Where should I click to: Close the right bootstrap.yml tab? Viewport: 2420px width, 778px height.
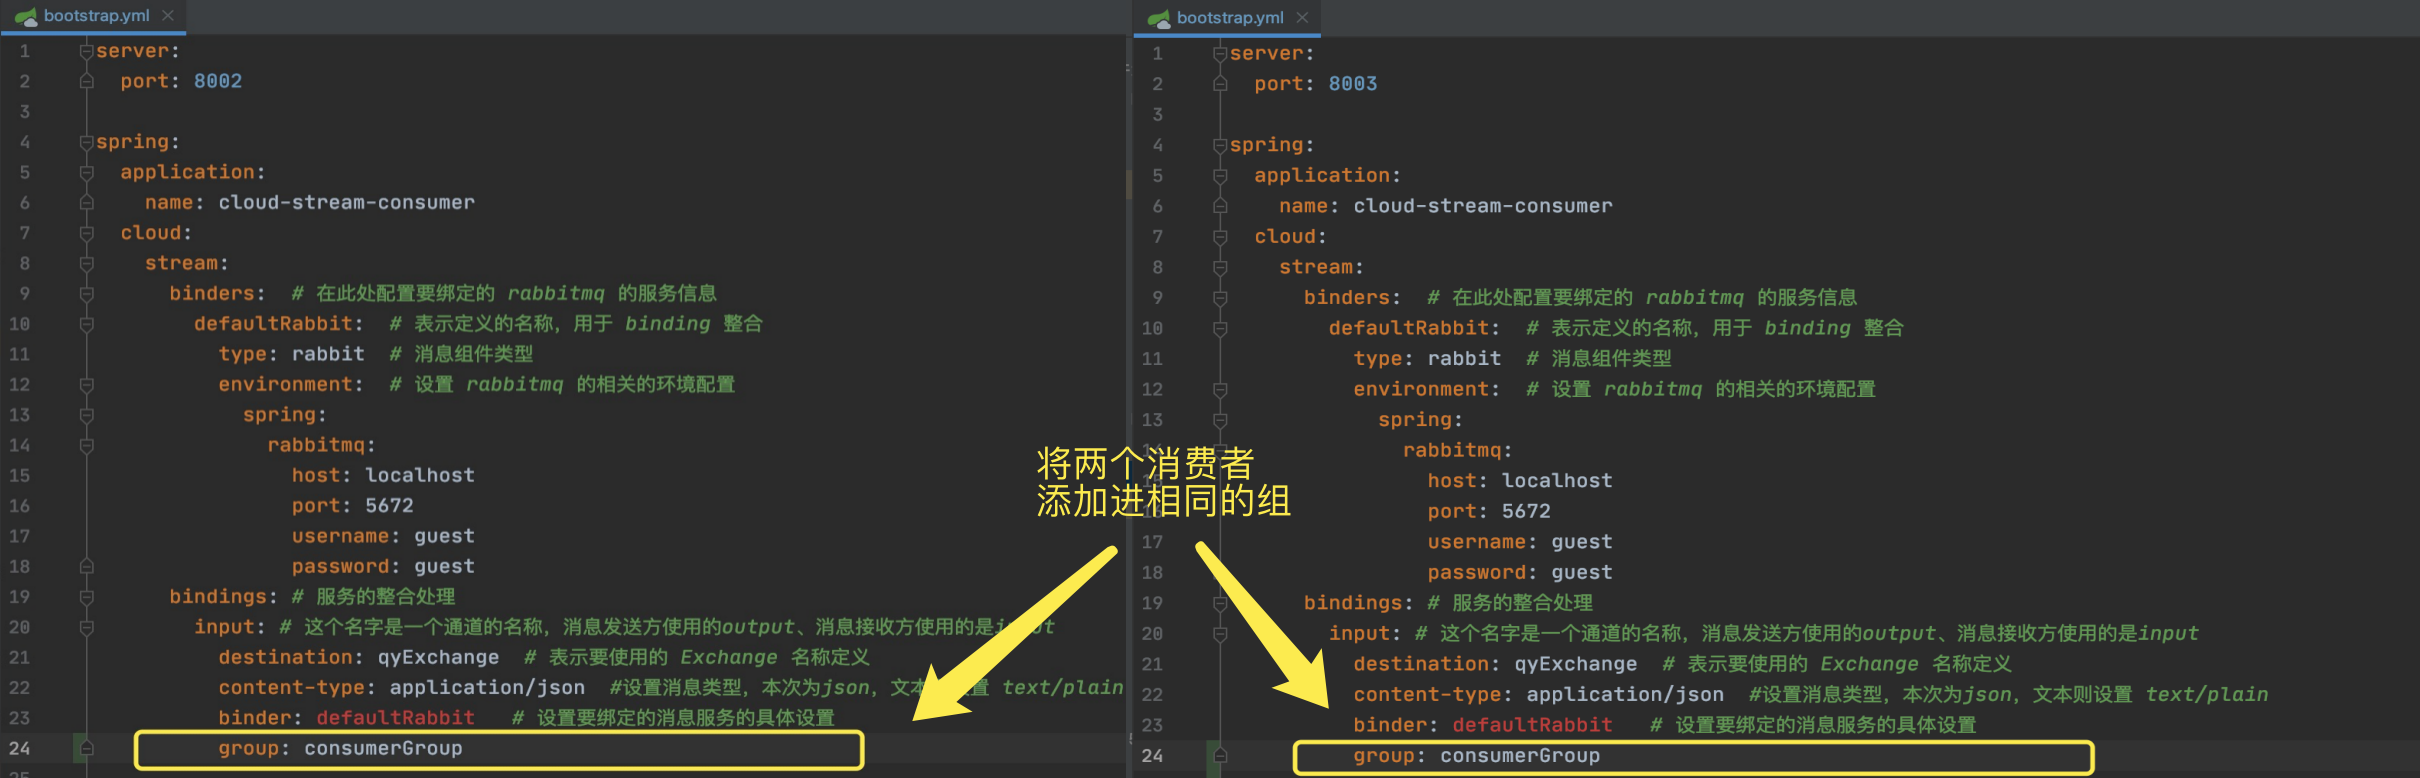[1302, 17]
